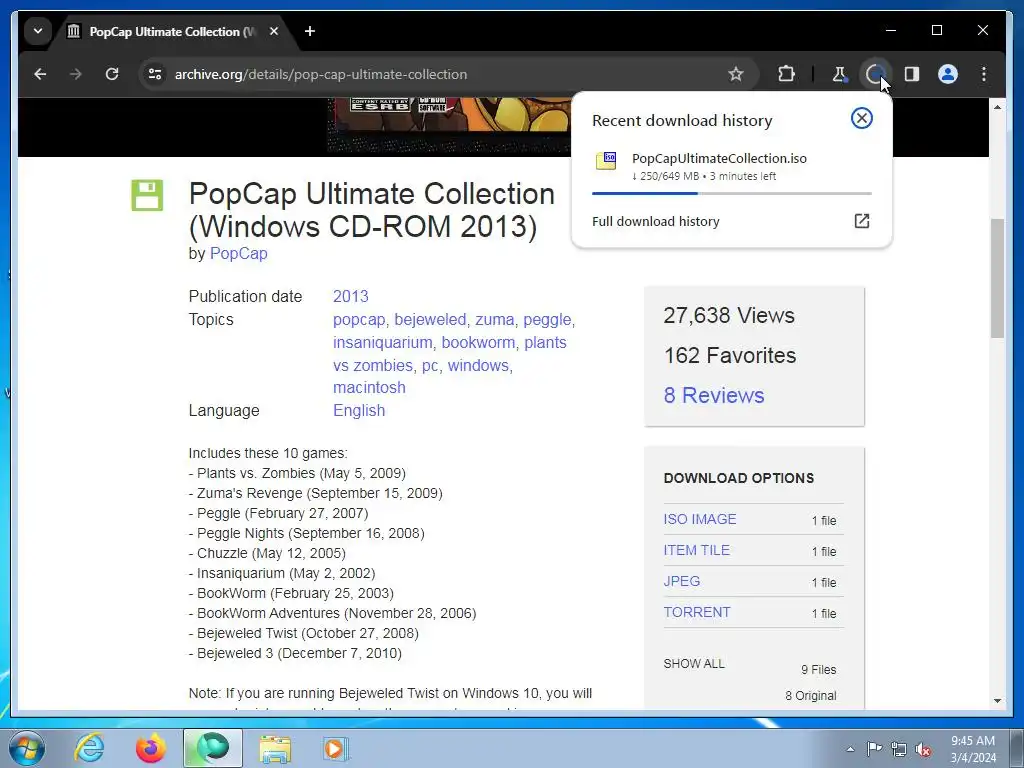Click the muted volume tray icon
The height and width of the screenshot is (768, 1024).
tap(923, 749)
